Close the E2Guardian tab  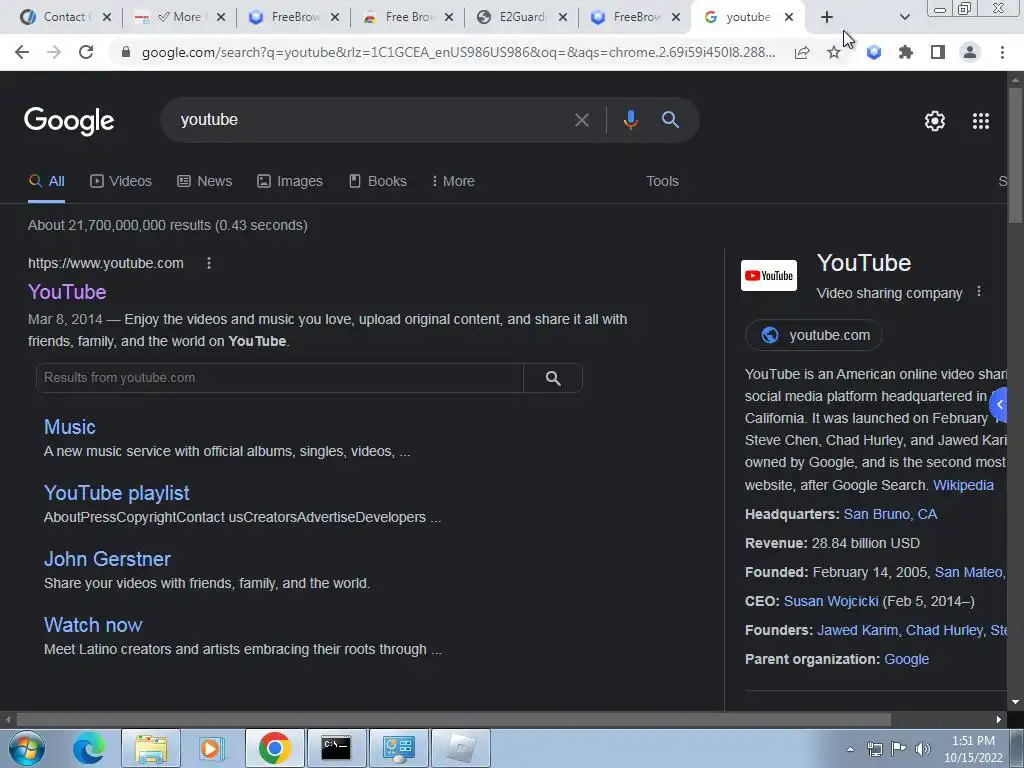click(x=563, y=17)
